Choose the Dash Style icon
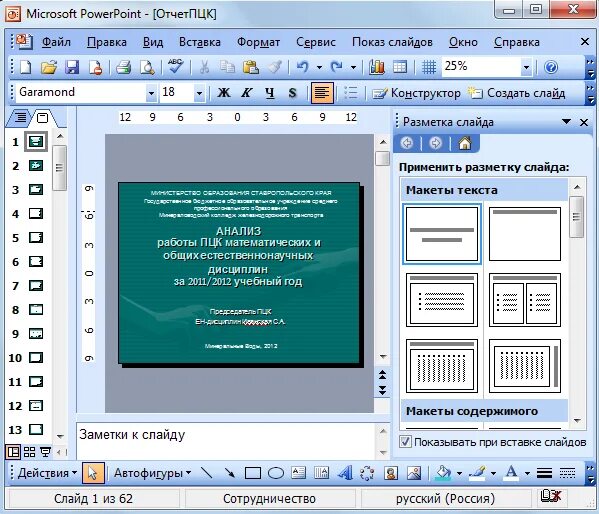 (x=568, y=473)
